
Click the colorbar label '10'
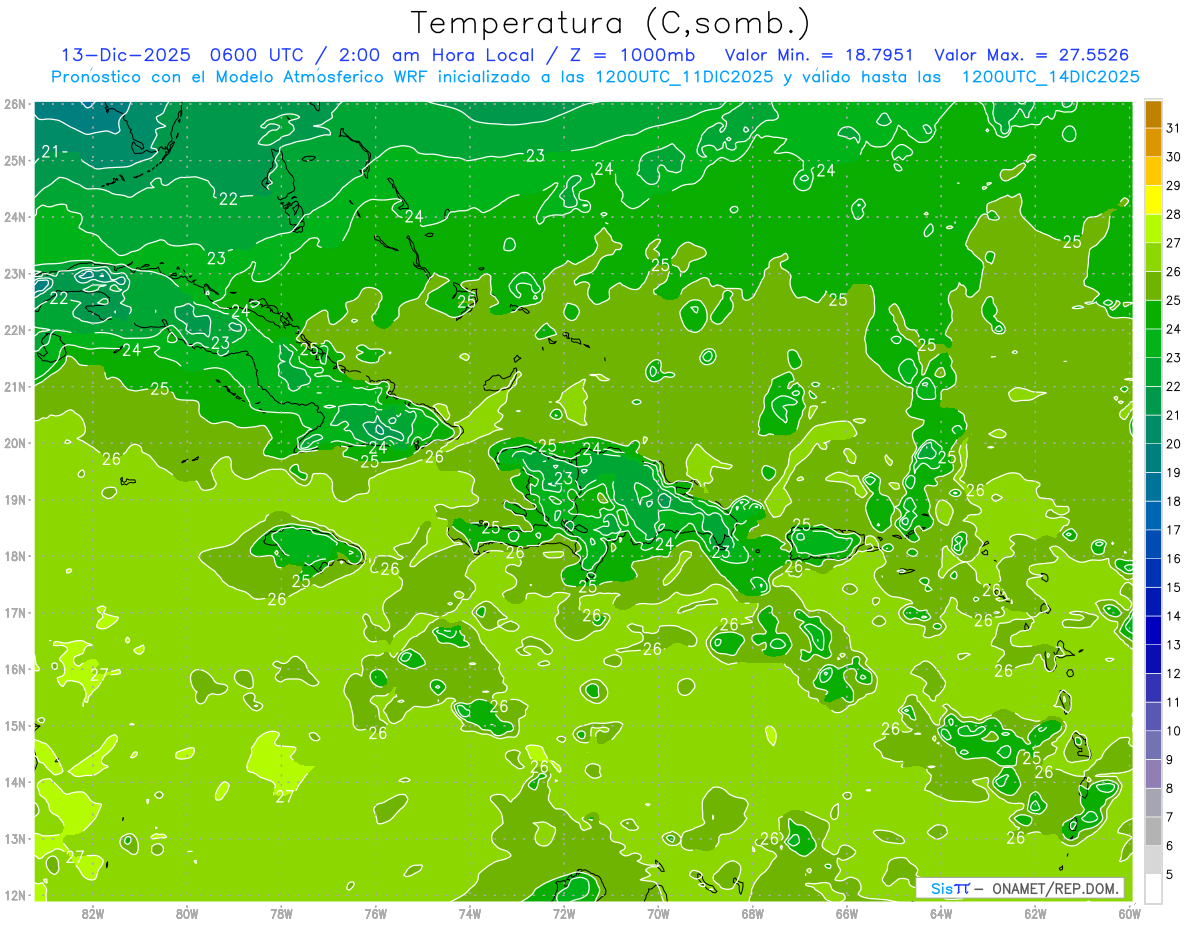click(1174, 730)
